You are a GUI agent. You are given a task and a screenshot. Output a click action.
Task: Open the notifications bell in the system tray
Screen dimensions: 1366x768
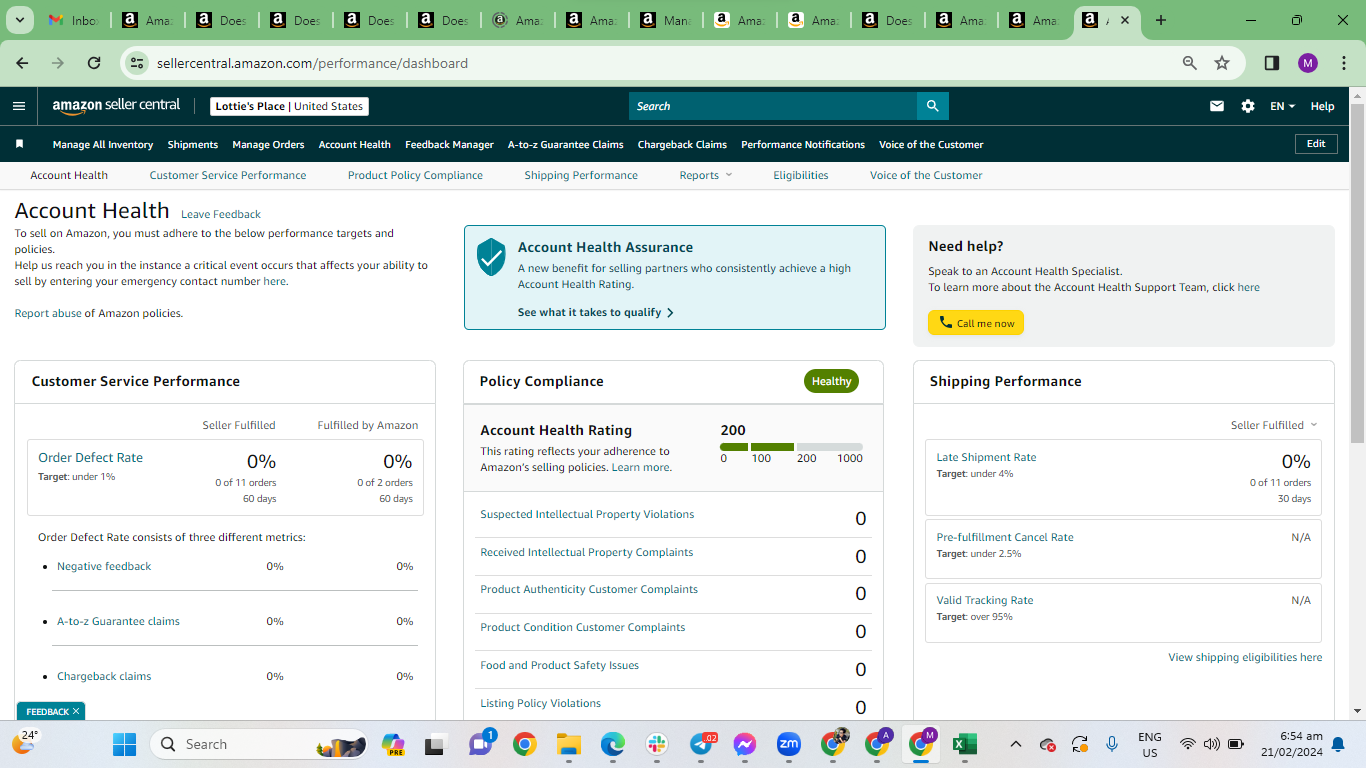[1340, 744]
